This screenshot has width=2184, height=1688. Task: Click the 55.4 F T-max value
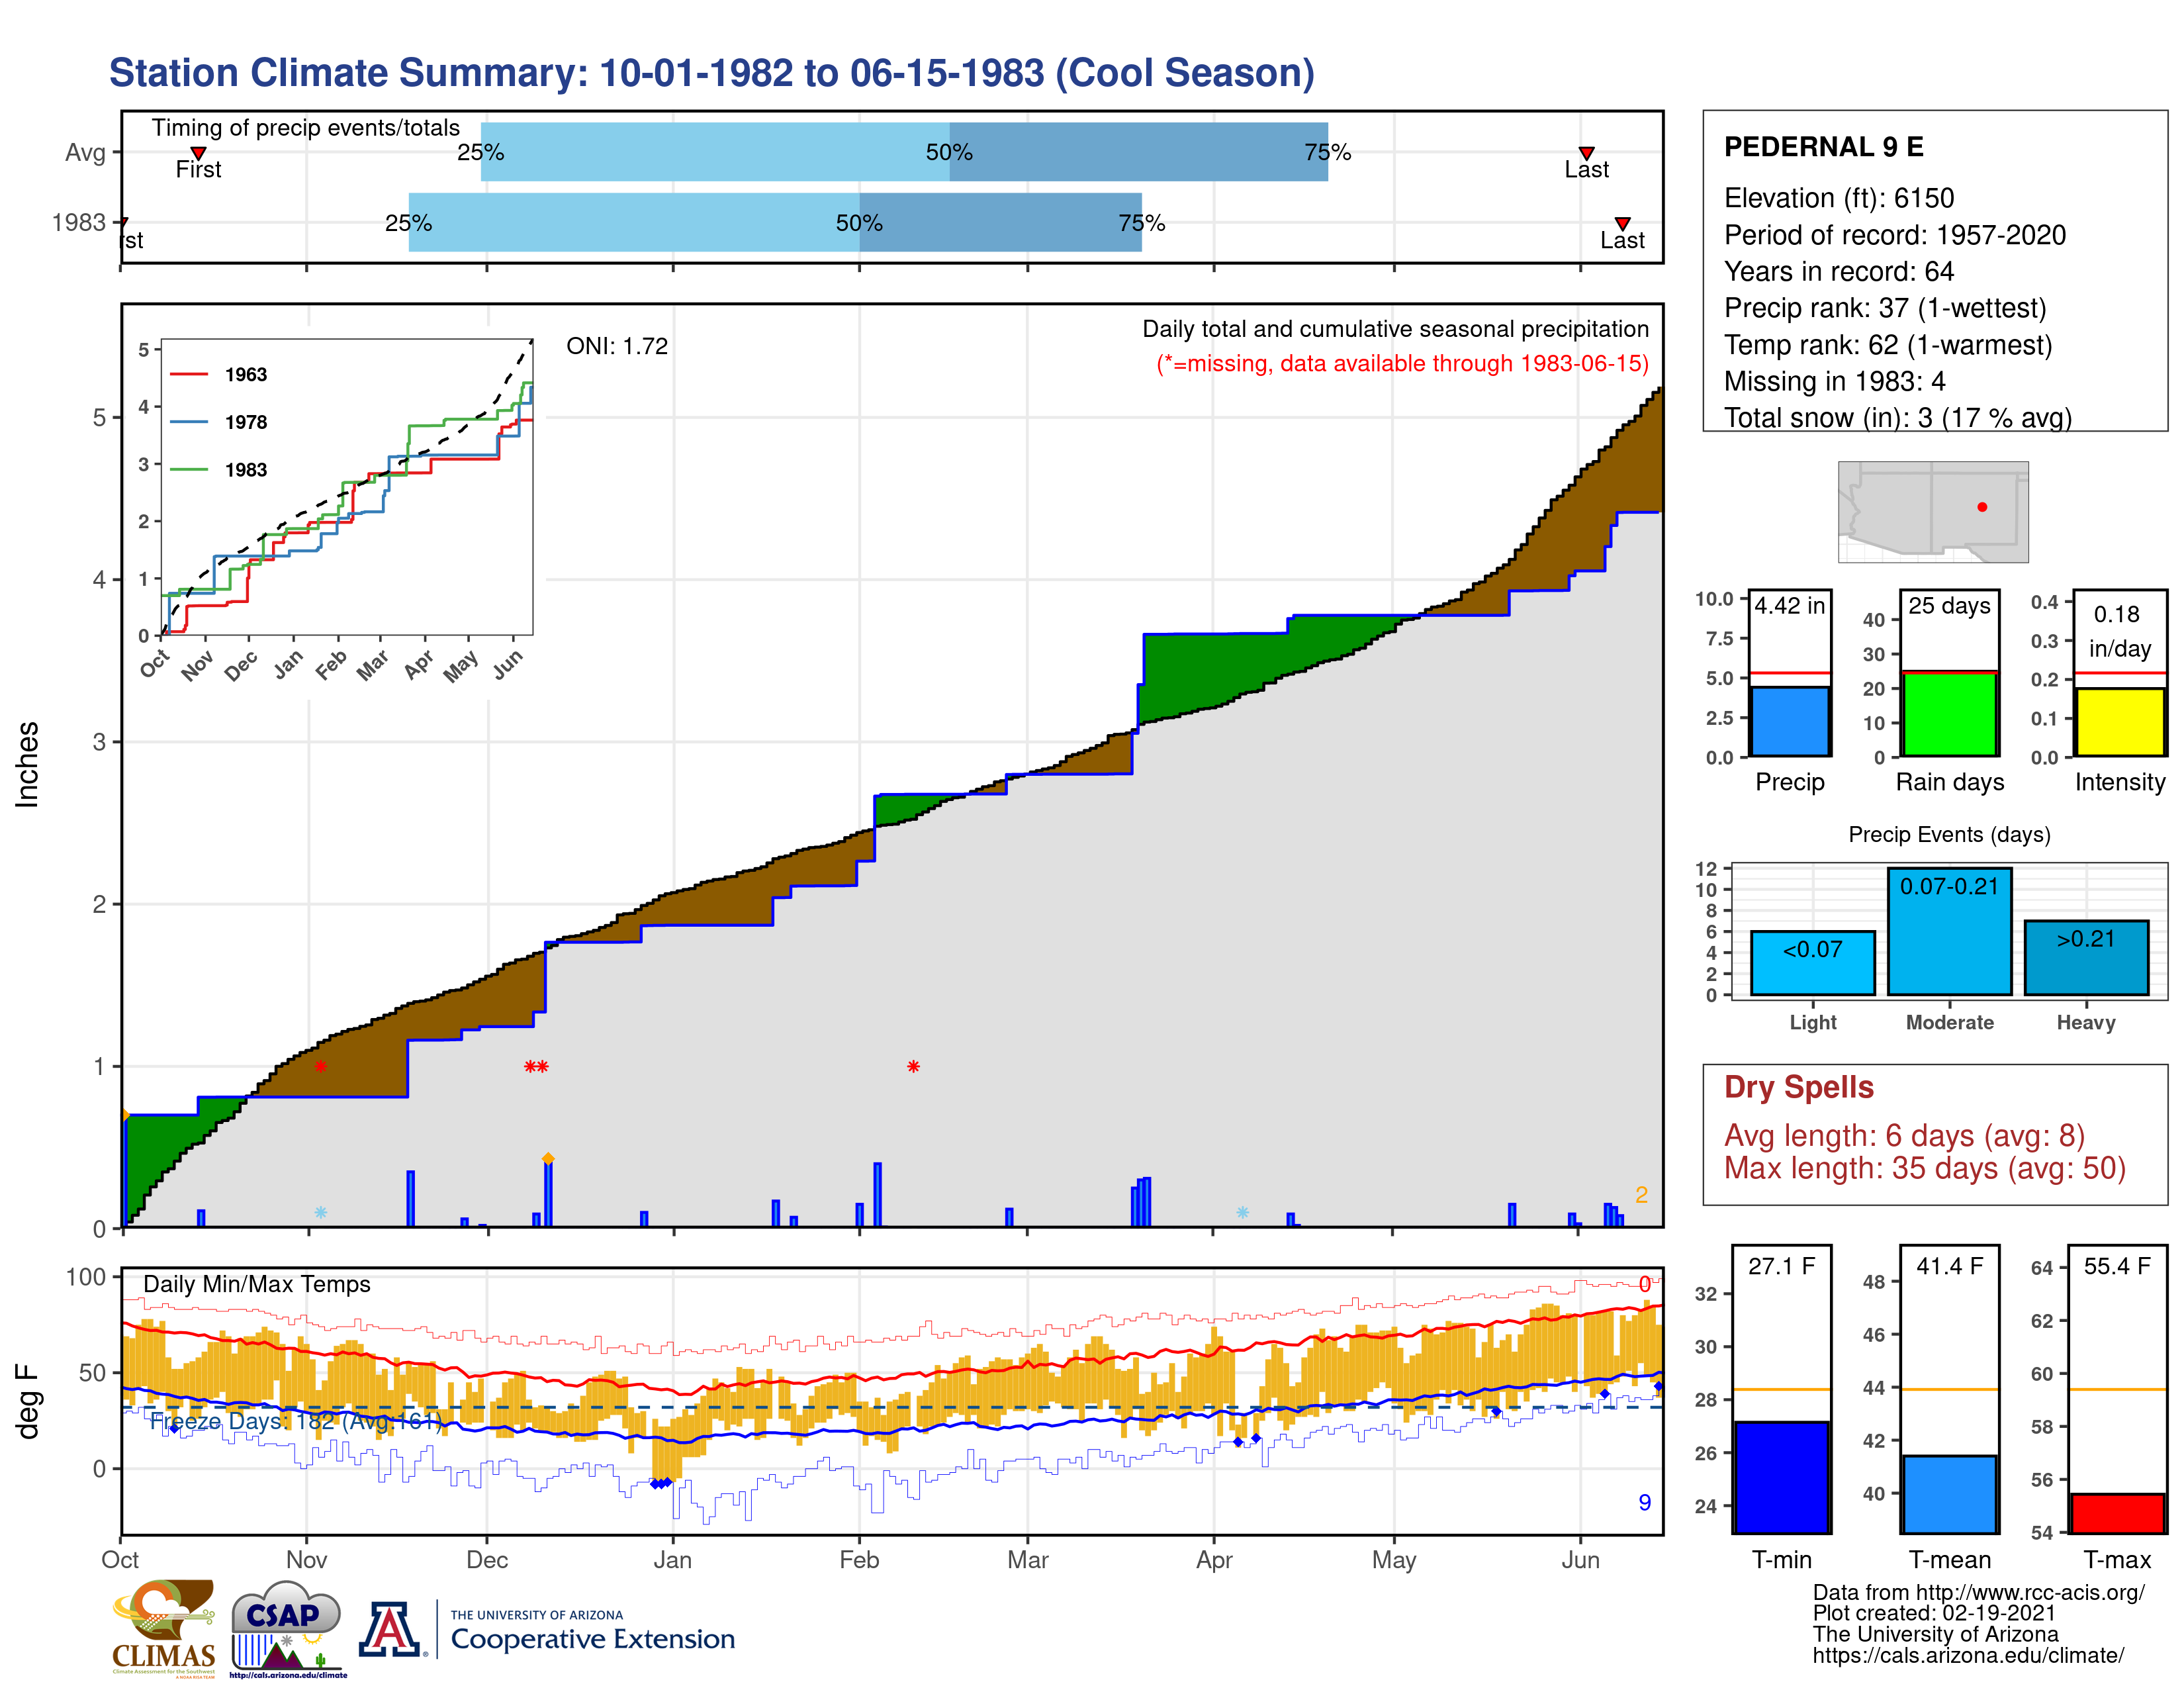point(2117,1266)
